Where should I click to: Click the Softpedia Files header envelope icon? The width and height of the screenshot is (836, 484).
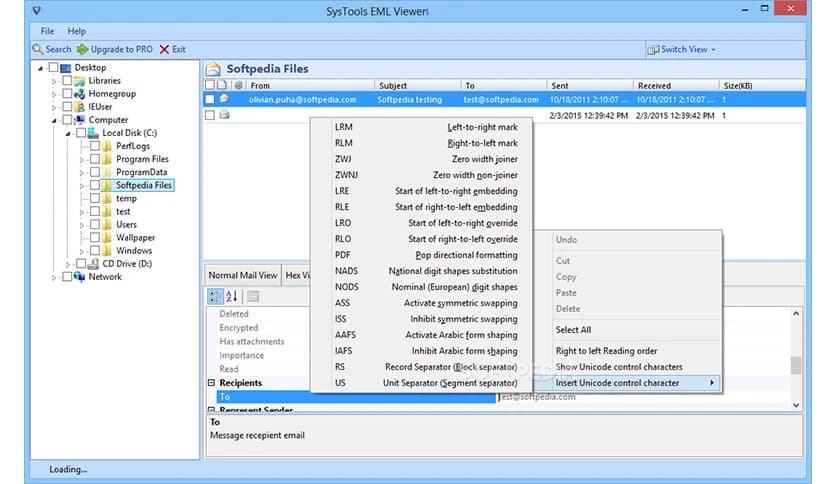tap(213, 69)
